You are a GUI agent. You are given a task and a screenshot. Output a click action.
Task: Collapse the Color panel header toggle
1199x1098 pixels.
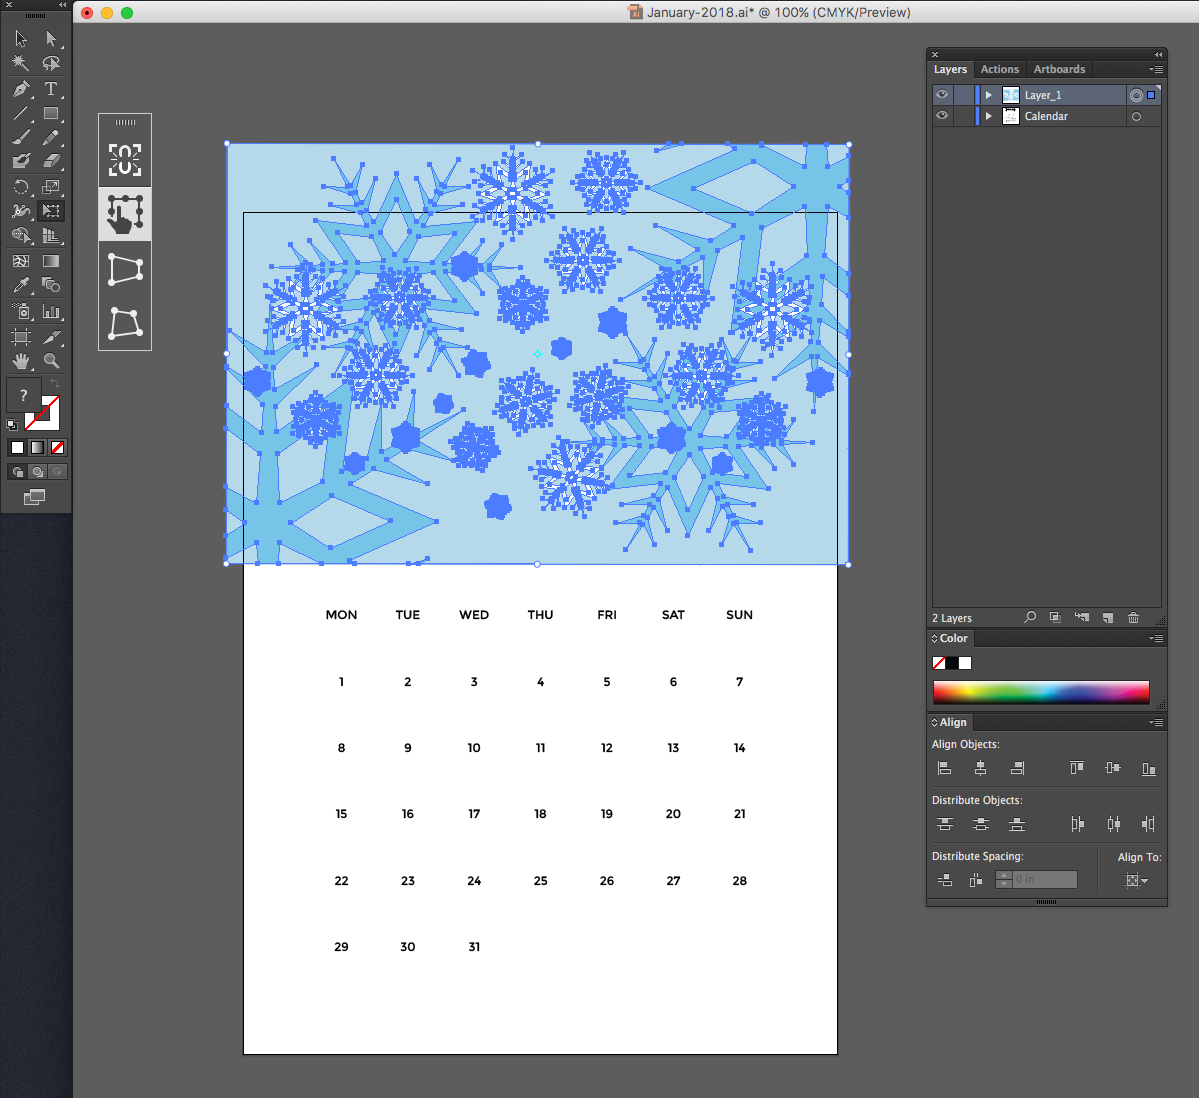(x=934, y=638)
